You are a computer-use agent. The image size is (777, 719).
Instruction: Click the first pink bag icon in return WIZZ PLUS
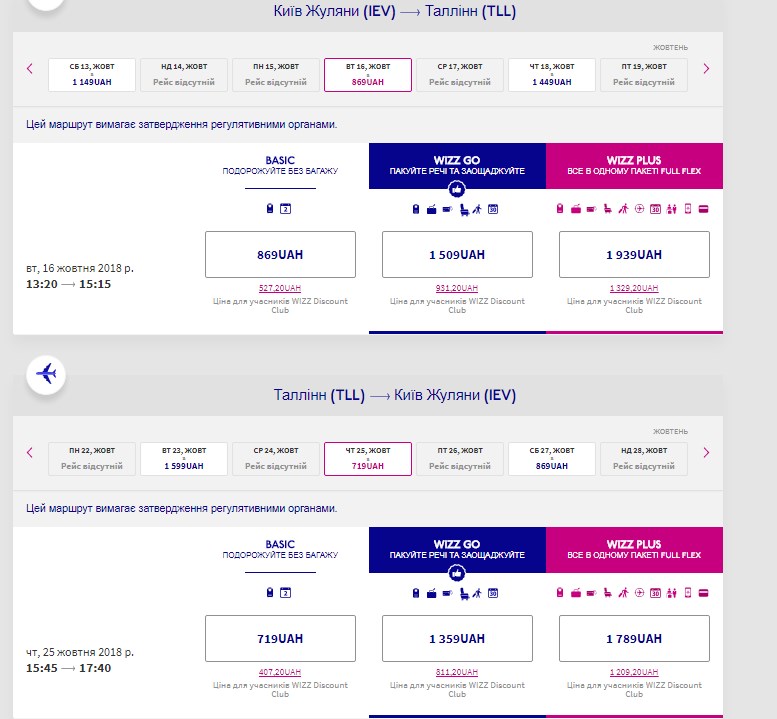(x=560, y=593)
